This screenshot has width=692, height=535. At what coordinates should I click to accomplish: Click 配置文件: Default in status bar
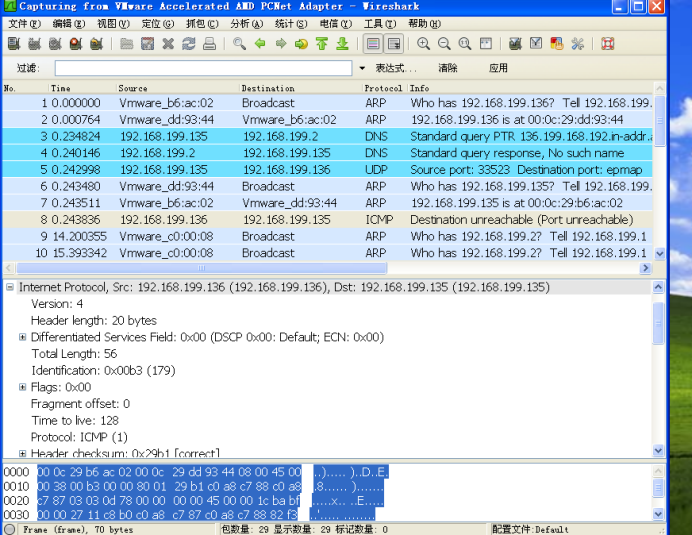coord(530,529)
